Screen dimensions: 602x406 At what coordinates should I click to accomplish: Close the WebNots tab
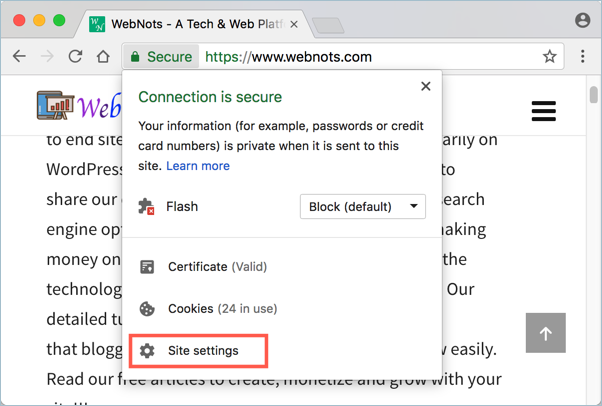(294, 23)
